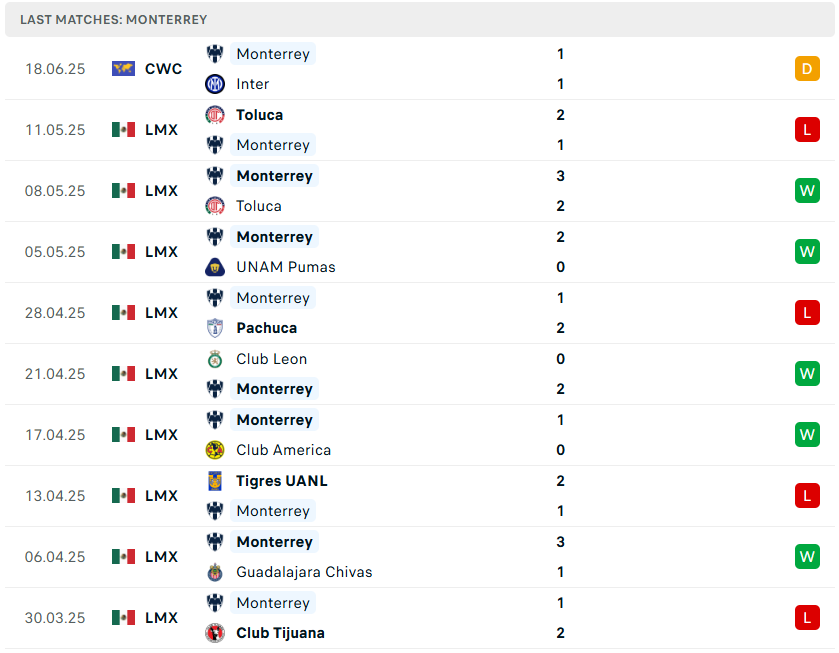Click the Club Leon crest icon
This screenshot has width=839, height=653.
(x=215, y=359)
